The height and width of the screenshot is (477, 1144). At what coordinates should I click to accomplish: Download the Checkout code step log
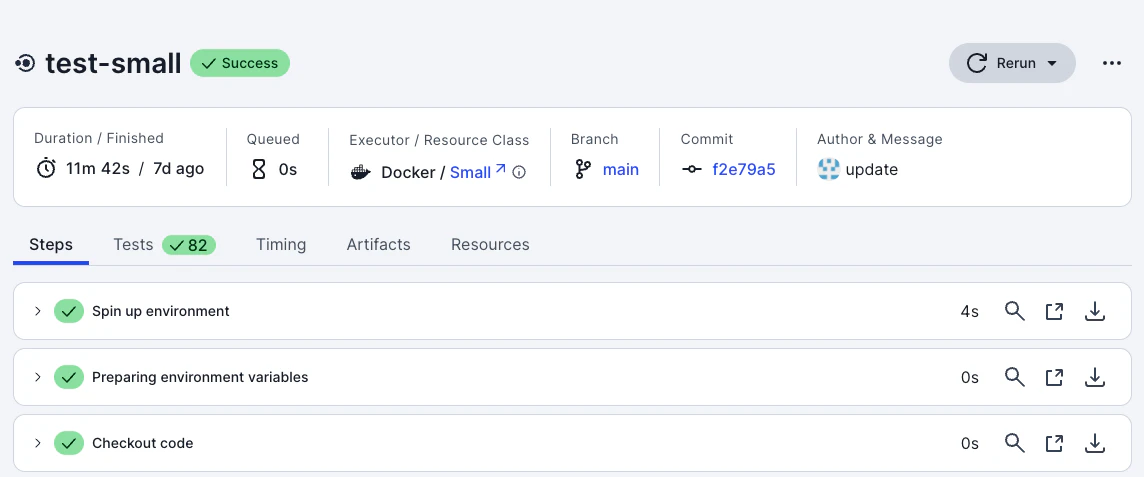1095,443
